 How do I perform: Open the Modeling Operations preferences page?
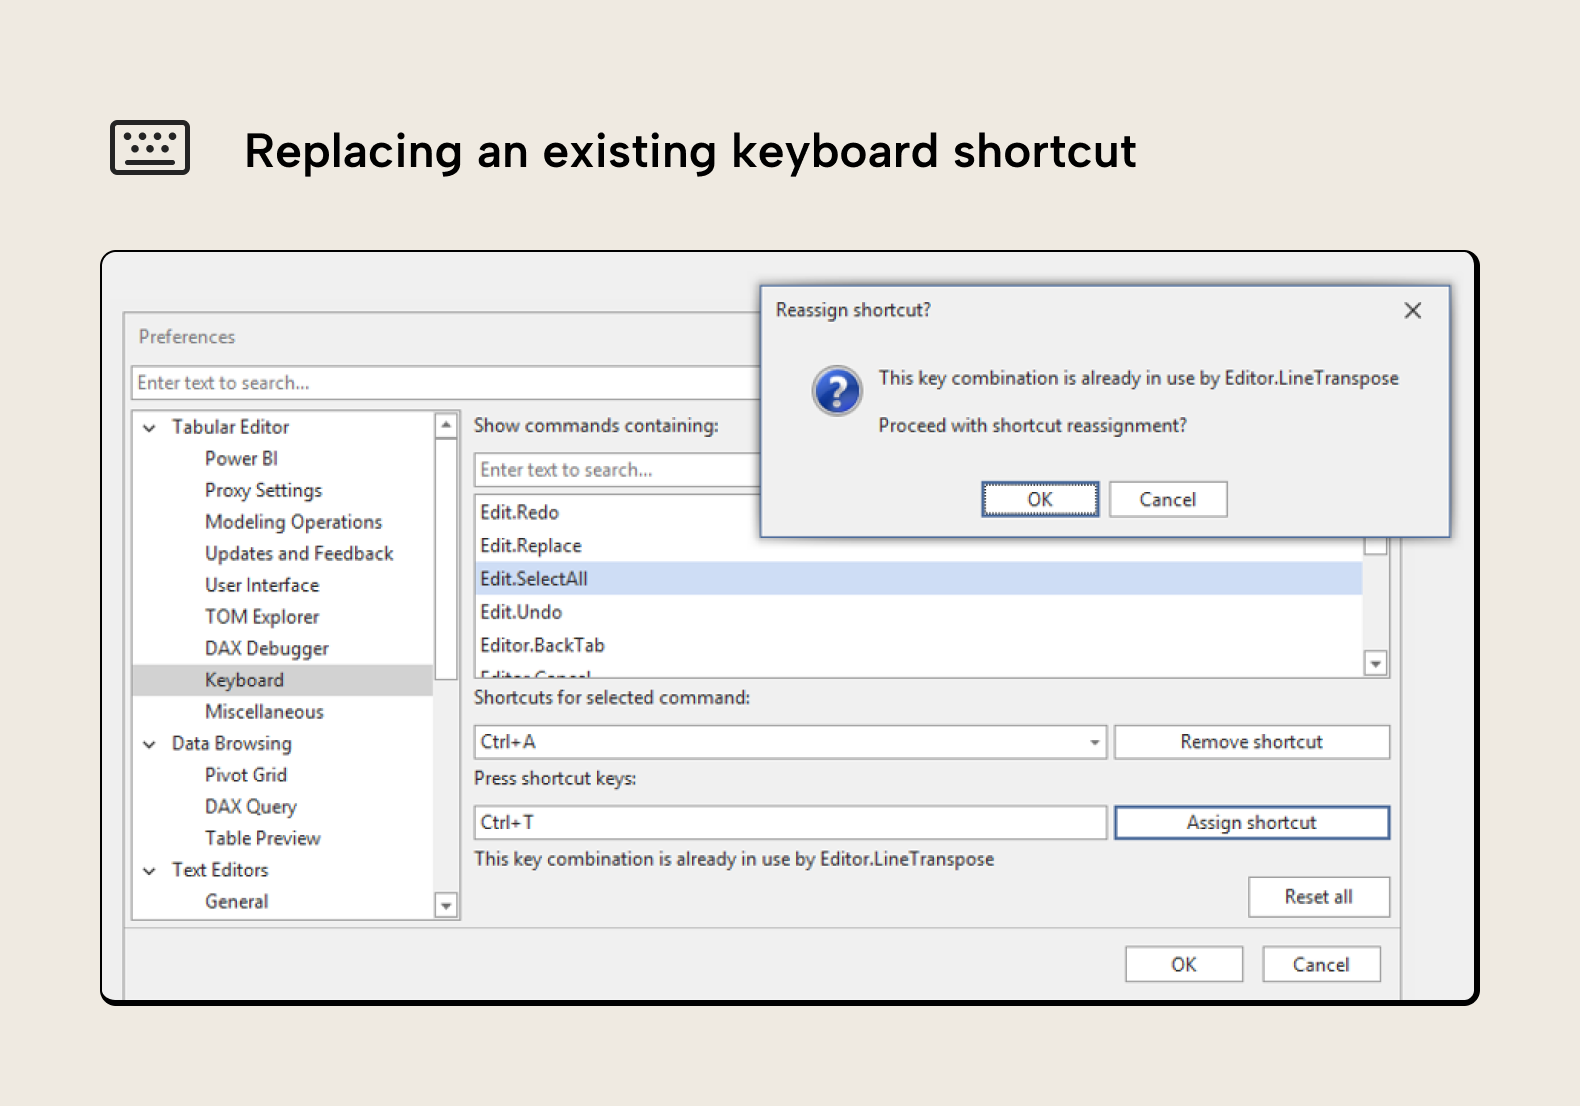(293, 522)
